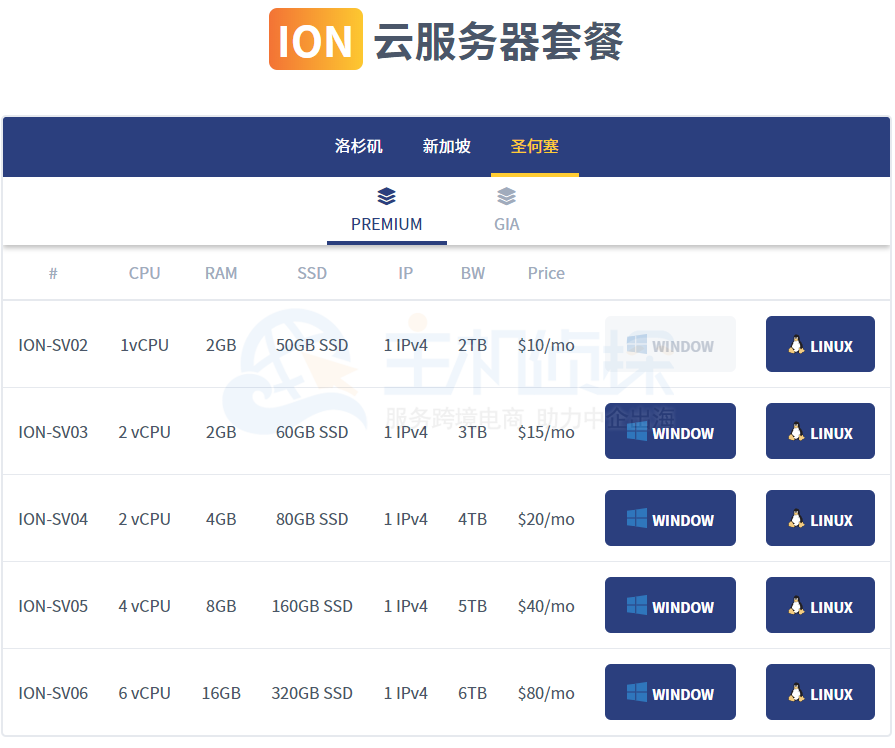Click the $80/mo price on ION-SV06 row
This screenshot has width=895, height=748.
[x=546, y=692]
